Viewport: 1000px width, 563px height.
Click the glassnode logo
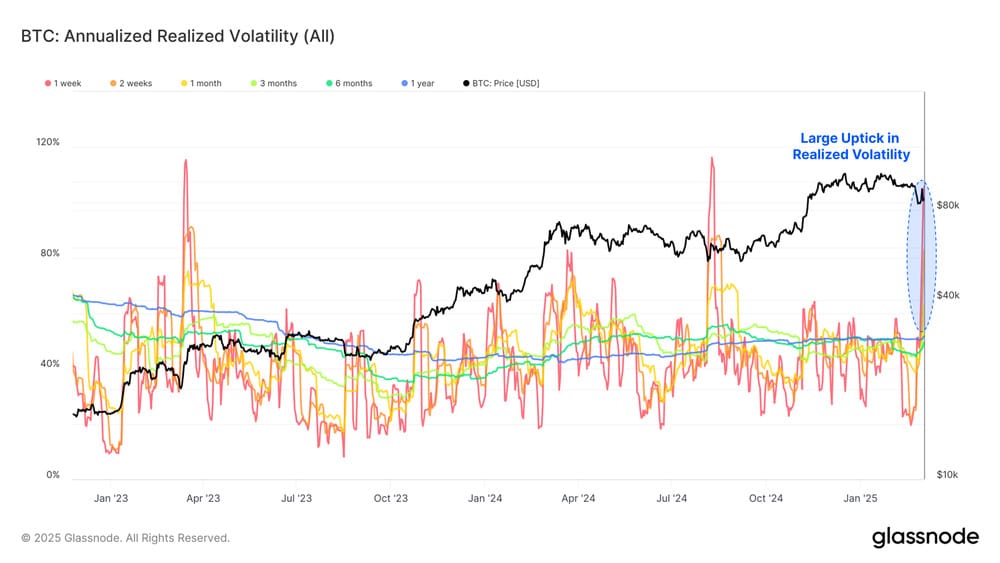(x=925, y=537)
